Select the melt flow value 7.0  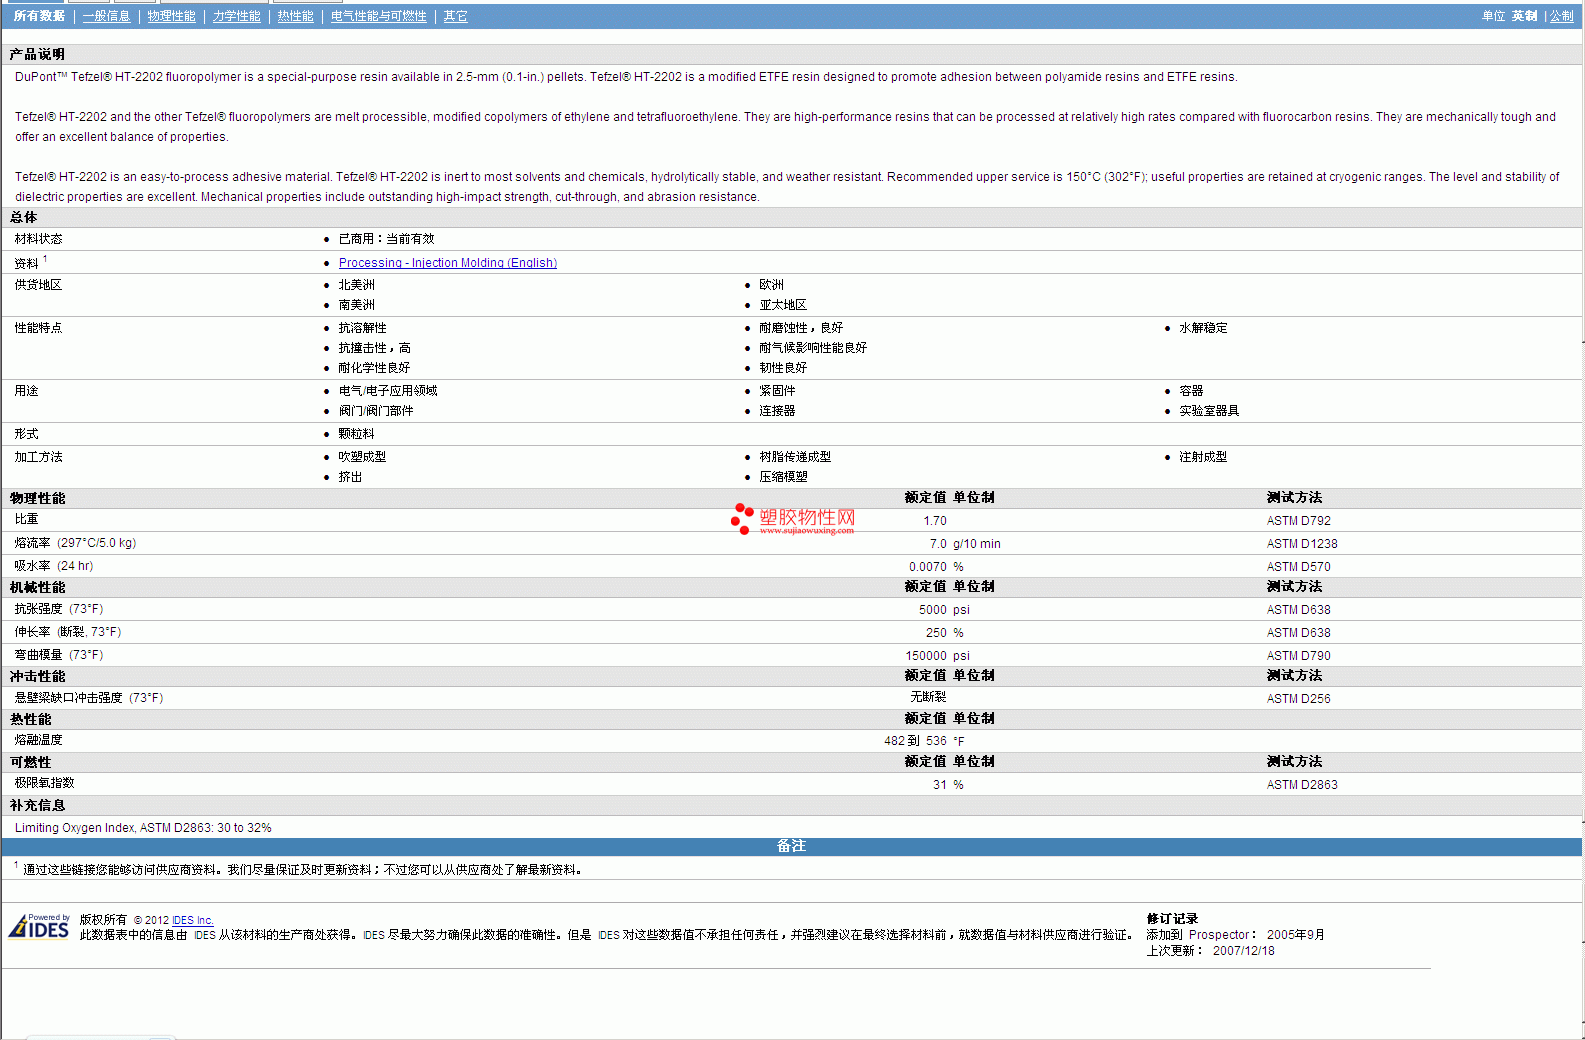[x=938, y=544]
